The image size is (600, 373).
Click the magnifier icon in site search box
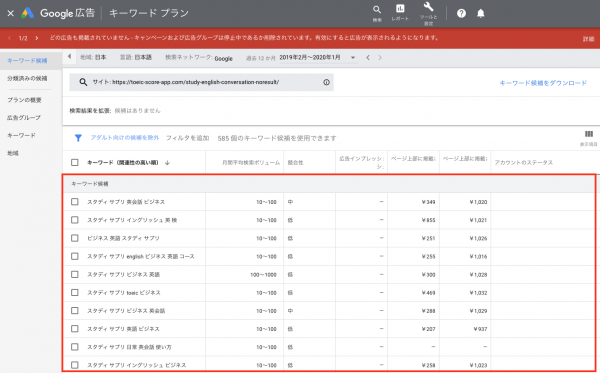[83, 82]
